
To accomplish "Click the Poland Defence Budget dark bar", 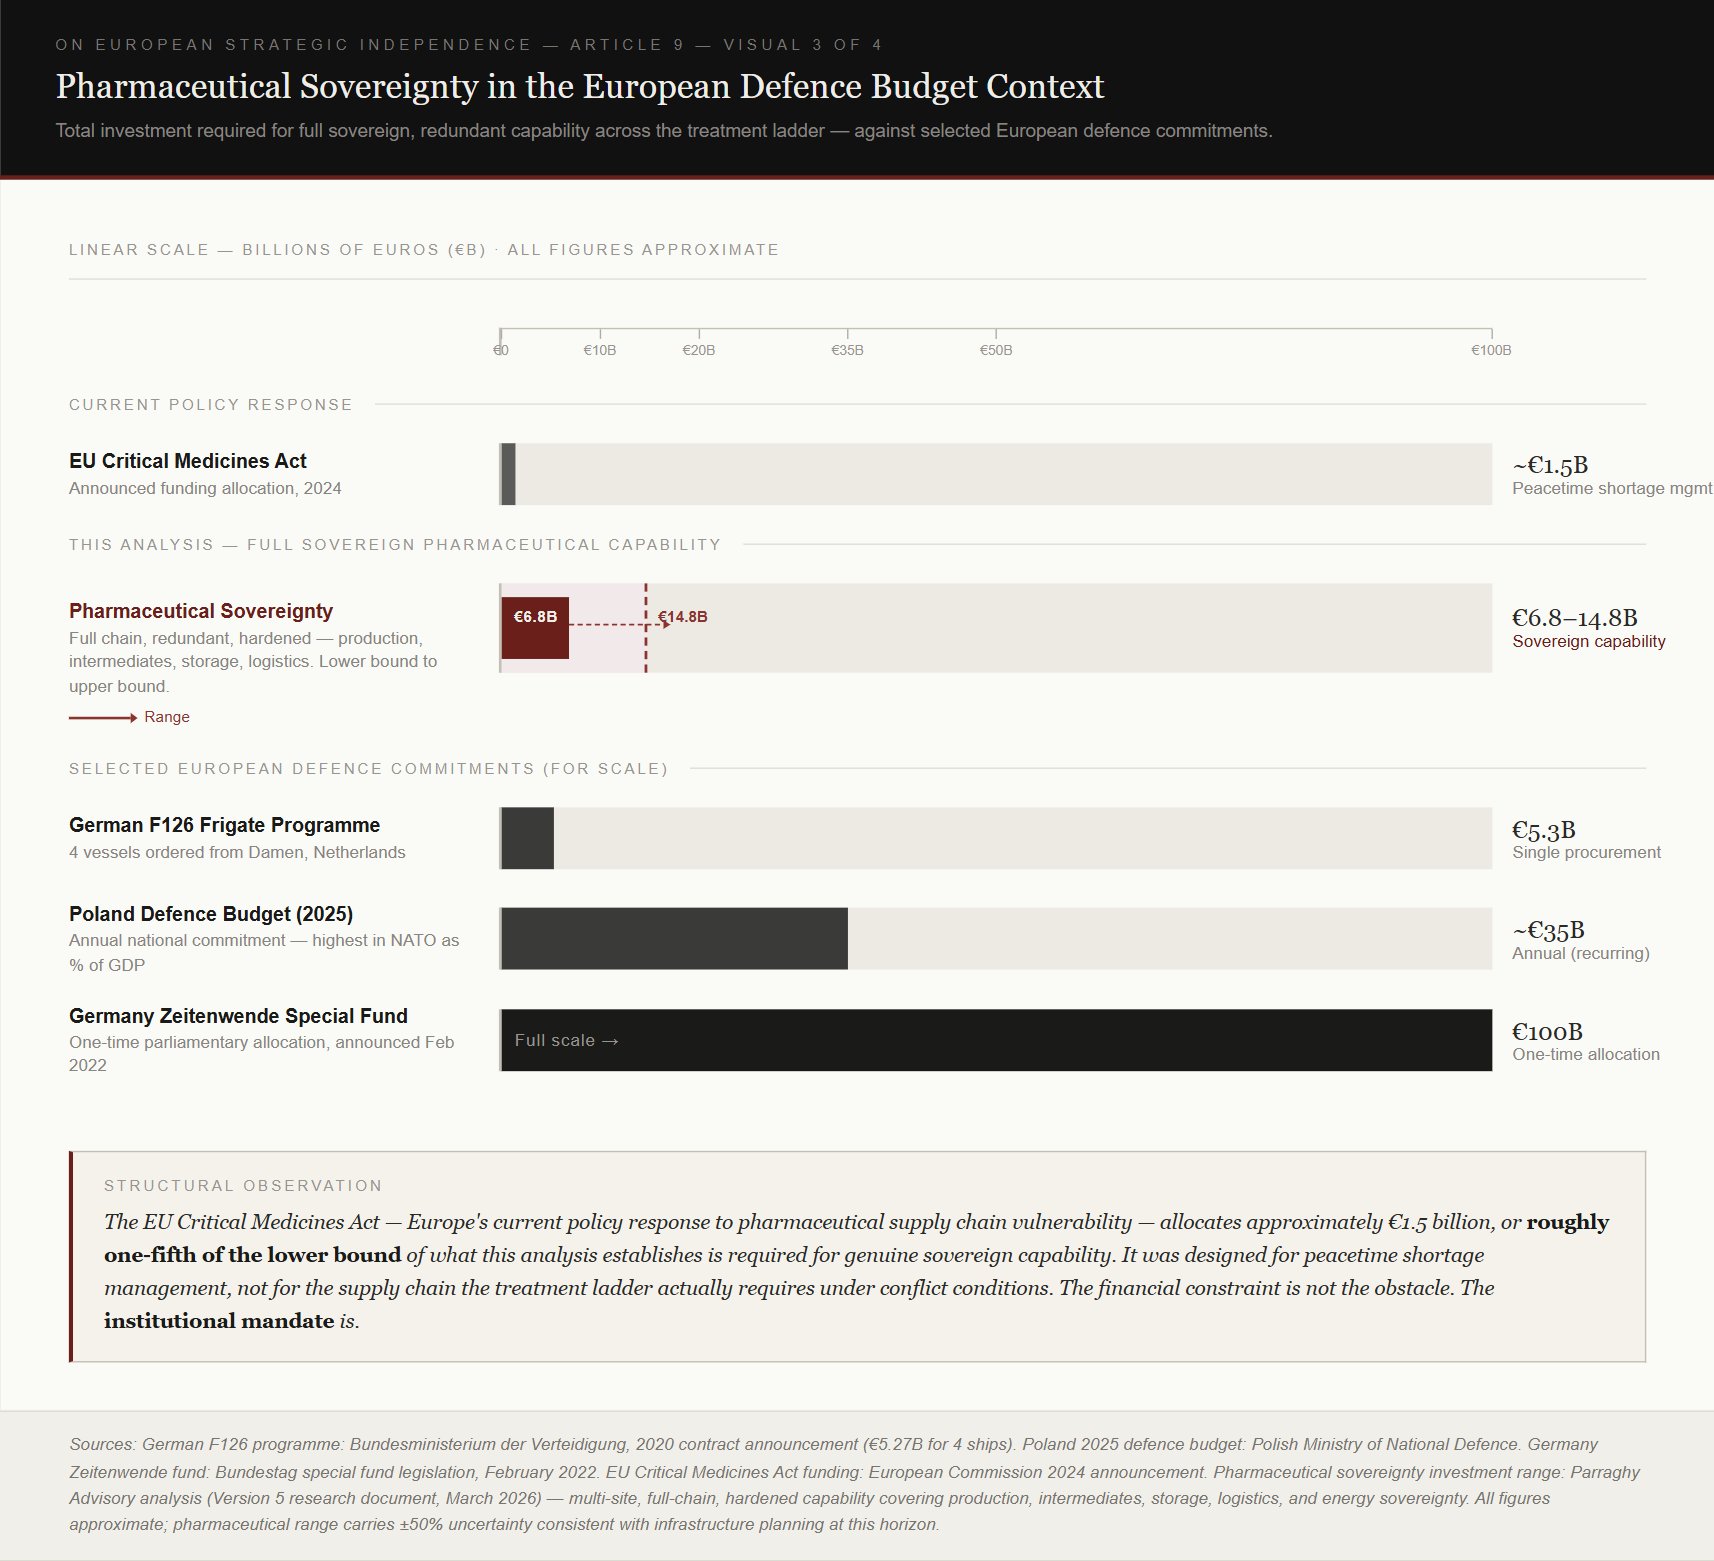I will (674, 938).
